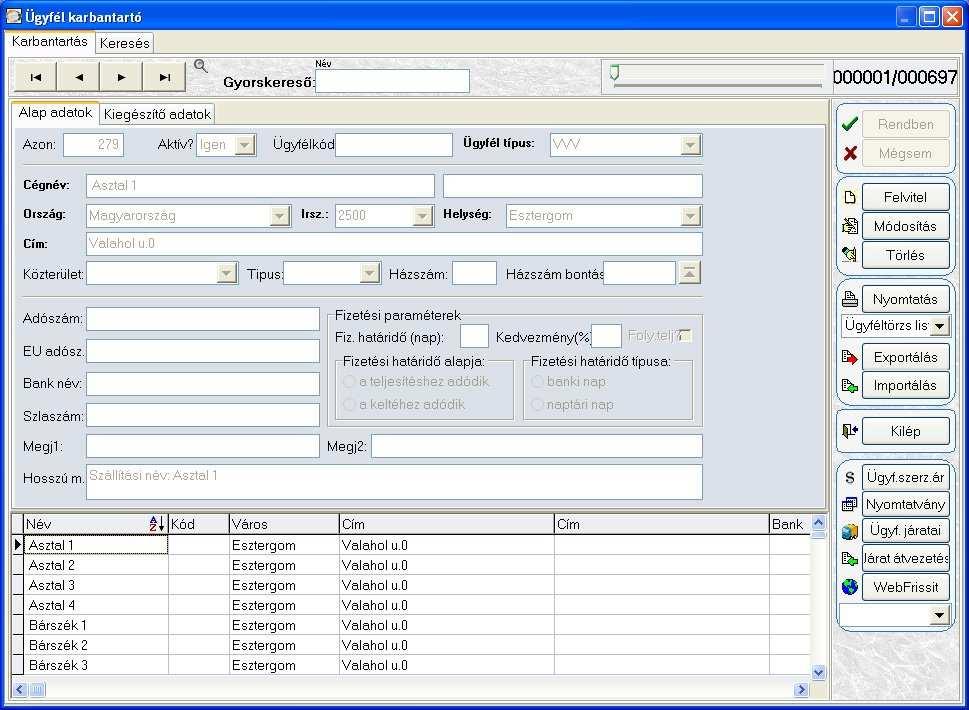Click the red X icon beside Mégsem
This screenshot has width=969, height=710.
click(x=850, y=153)
